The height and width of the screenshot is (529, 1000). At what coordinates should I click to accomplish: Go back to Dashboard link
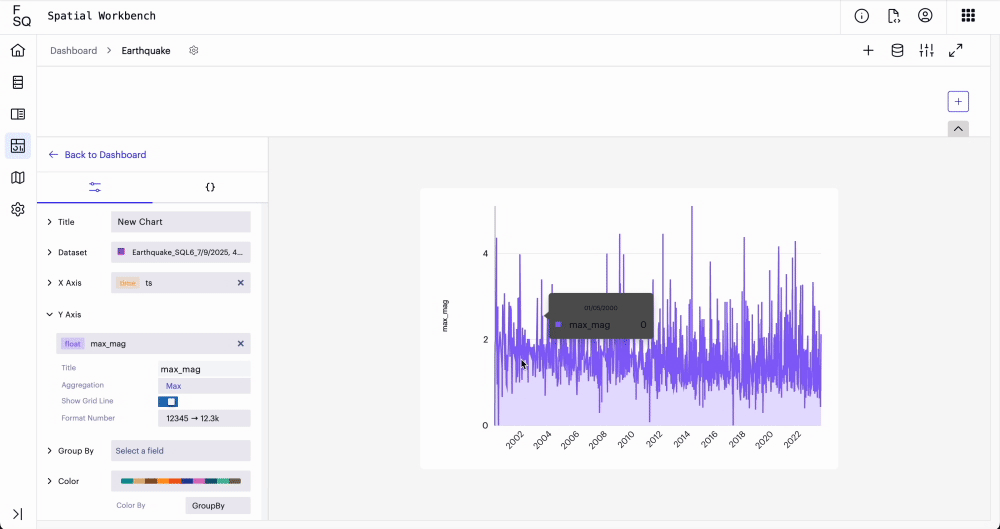[x=98, y=154]
